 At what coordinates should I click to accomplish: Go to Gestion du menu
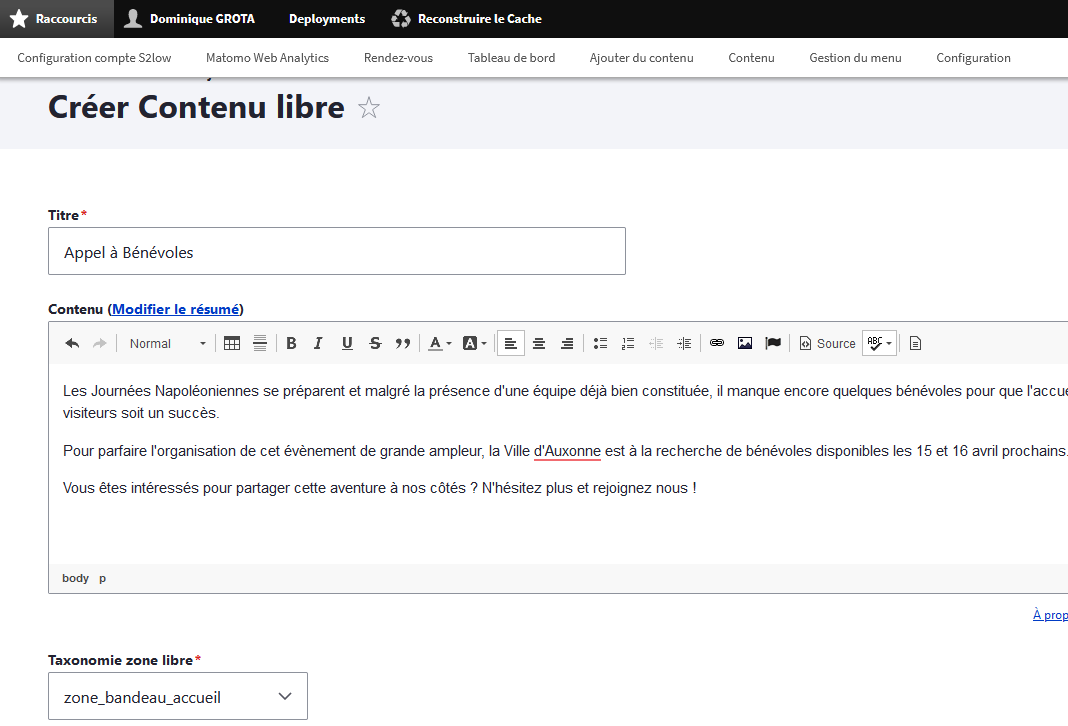click(x=855, y=58)
